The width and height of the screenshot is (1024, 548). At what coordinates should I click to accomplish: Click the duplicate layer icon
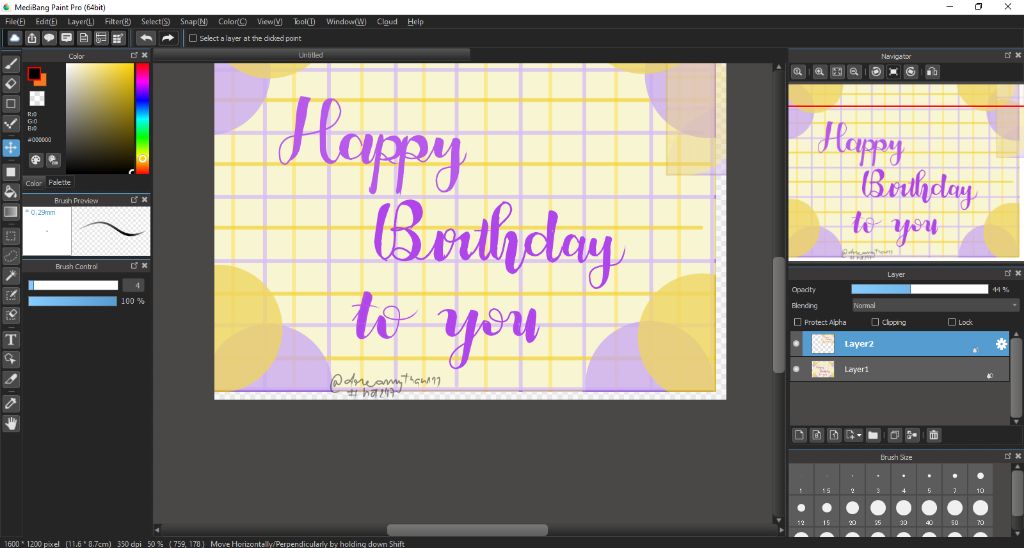pos(895,435)
